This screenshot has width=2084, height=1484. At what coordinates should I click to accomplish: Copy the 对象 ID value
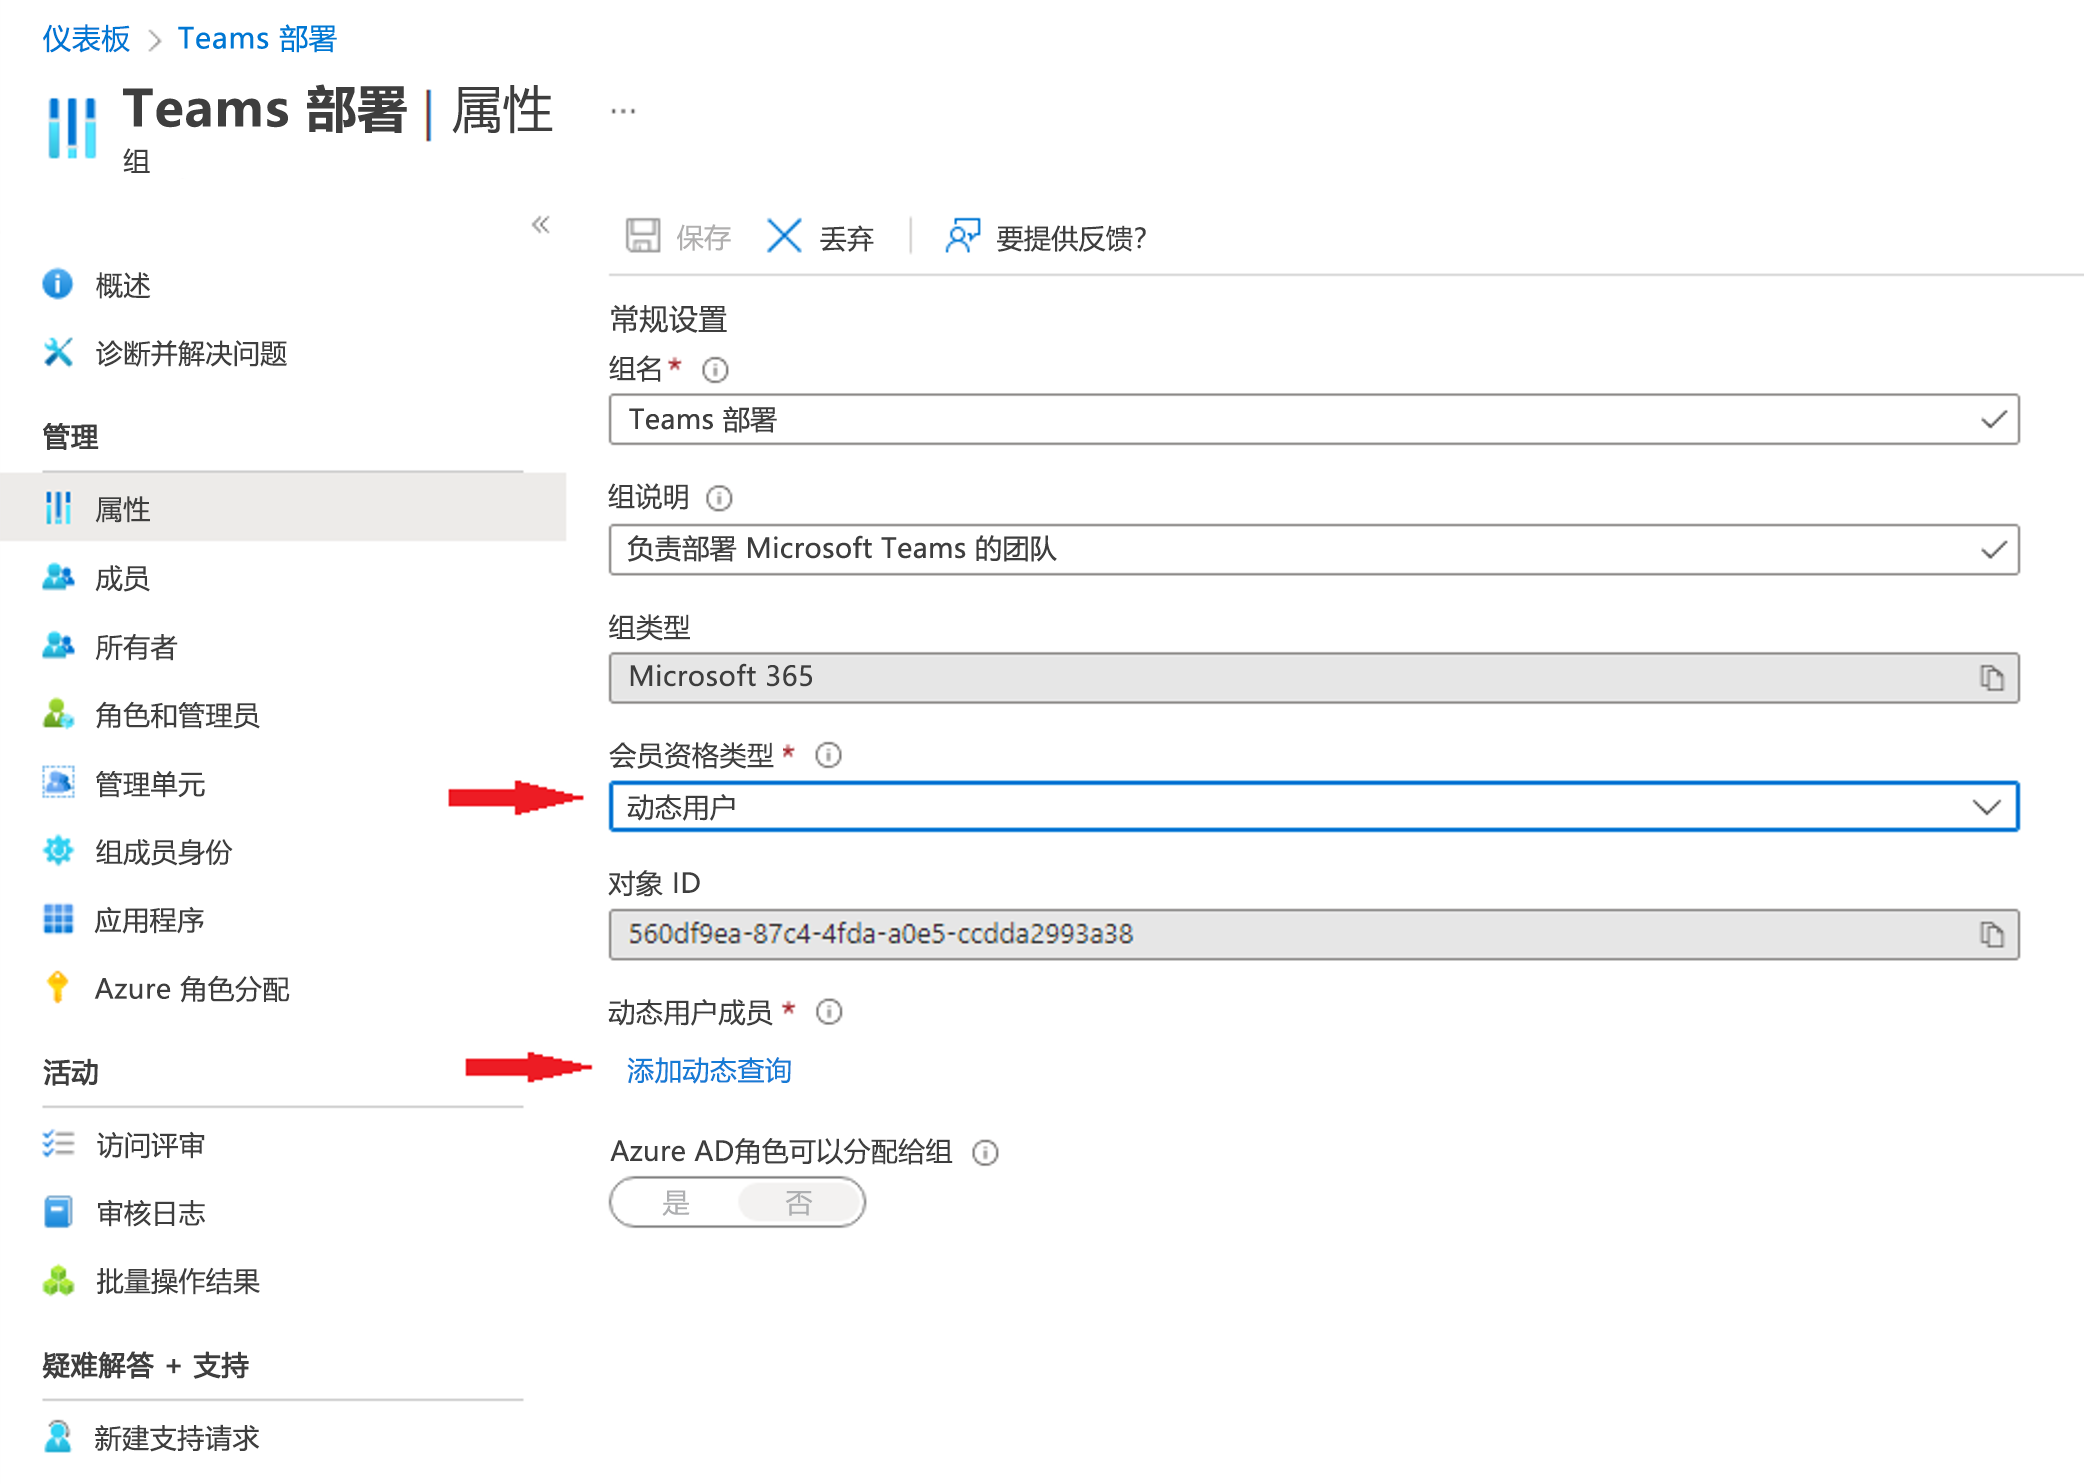click(x=1991, y=934)
